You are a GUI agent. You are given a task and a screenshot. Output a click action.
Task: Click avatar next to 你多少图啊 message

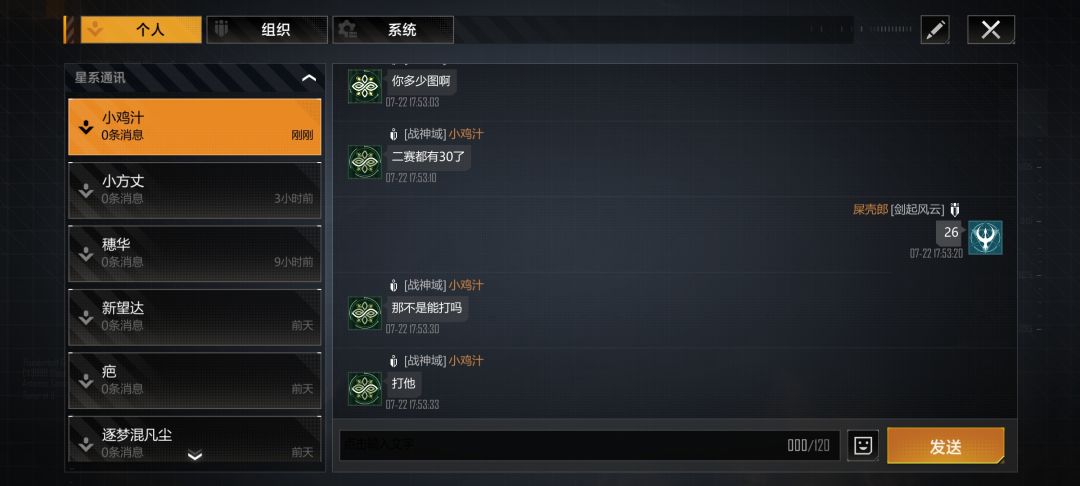[364, 86]
